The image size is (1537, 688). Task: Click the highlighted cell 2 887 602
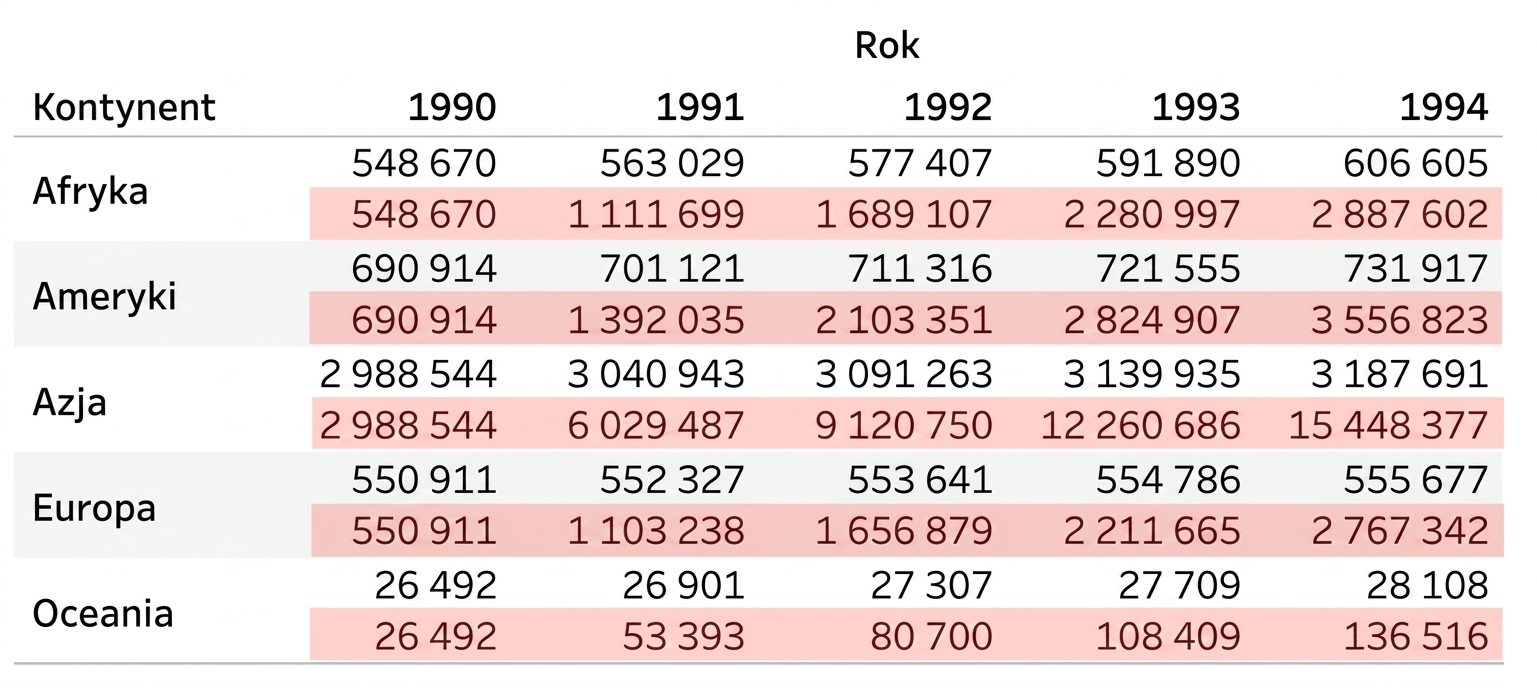(x=1400, y=215)
